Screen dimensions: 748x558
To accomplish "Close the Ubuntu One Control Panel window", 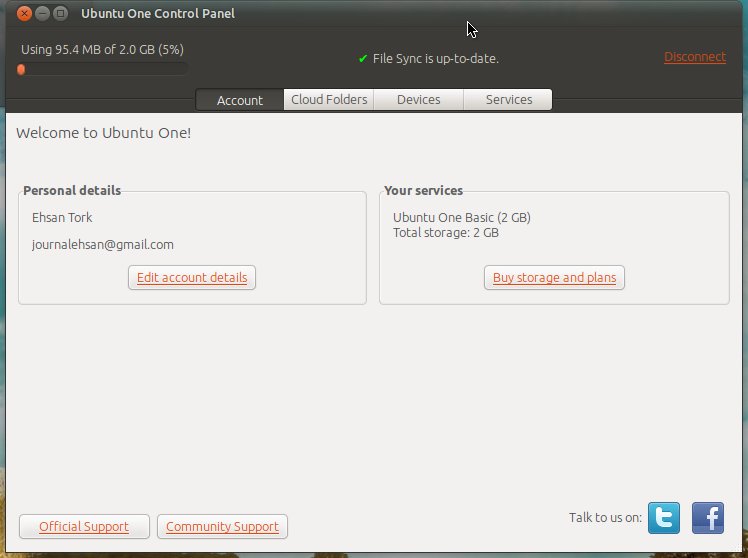I will [x=24, y=13].
